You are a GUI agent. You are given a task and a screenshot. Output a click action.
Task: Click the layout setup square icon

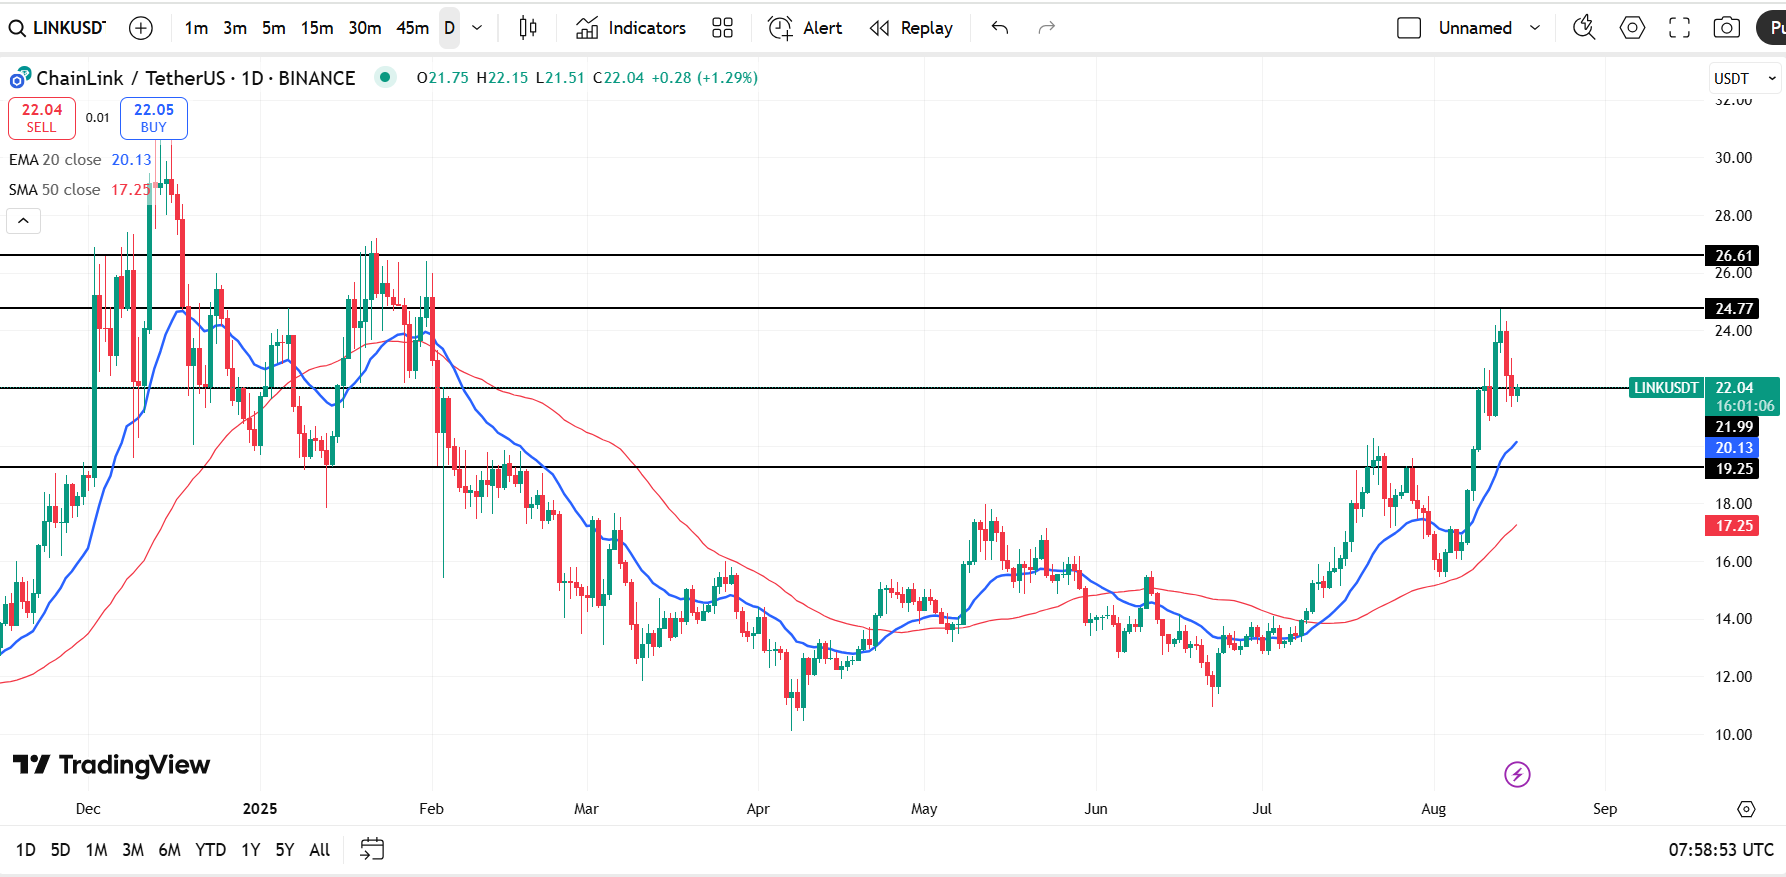click(1409, 28)
